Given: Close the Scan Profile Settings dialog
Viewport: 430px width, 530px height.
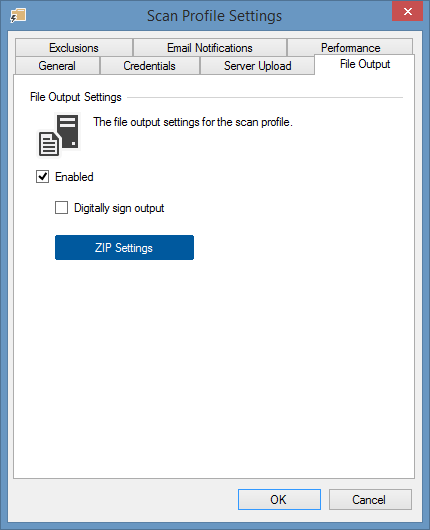Looking at the screenshot, I should [x=407, y=11].
